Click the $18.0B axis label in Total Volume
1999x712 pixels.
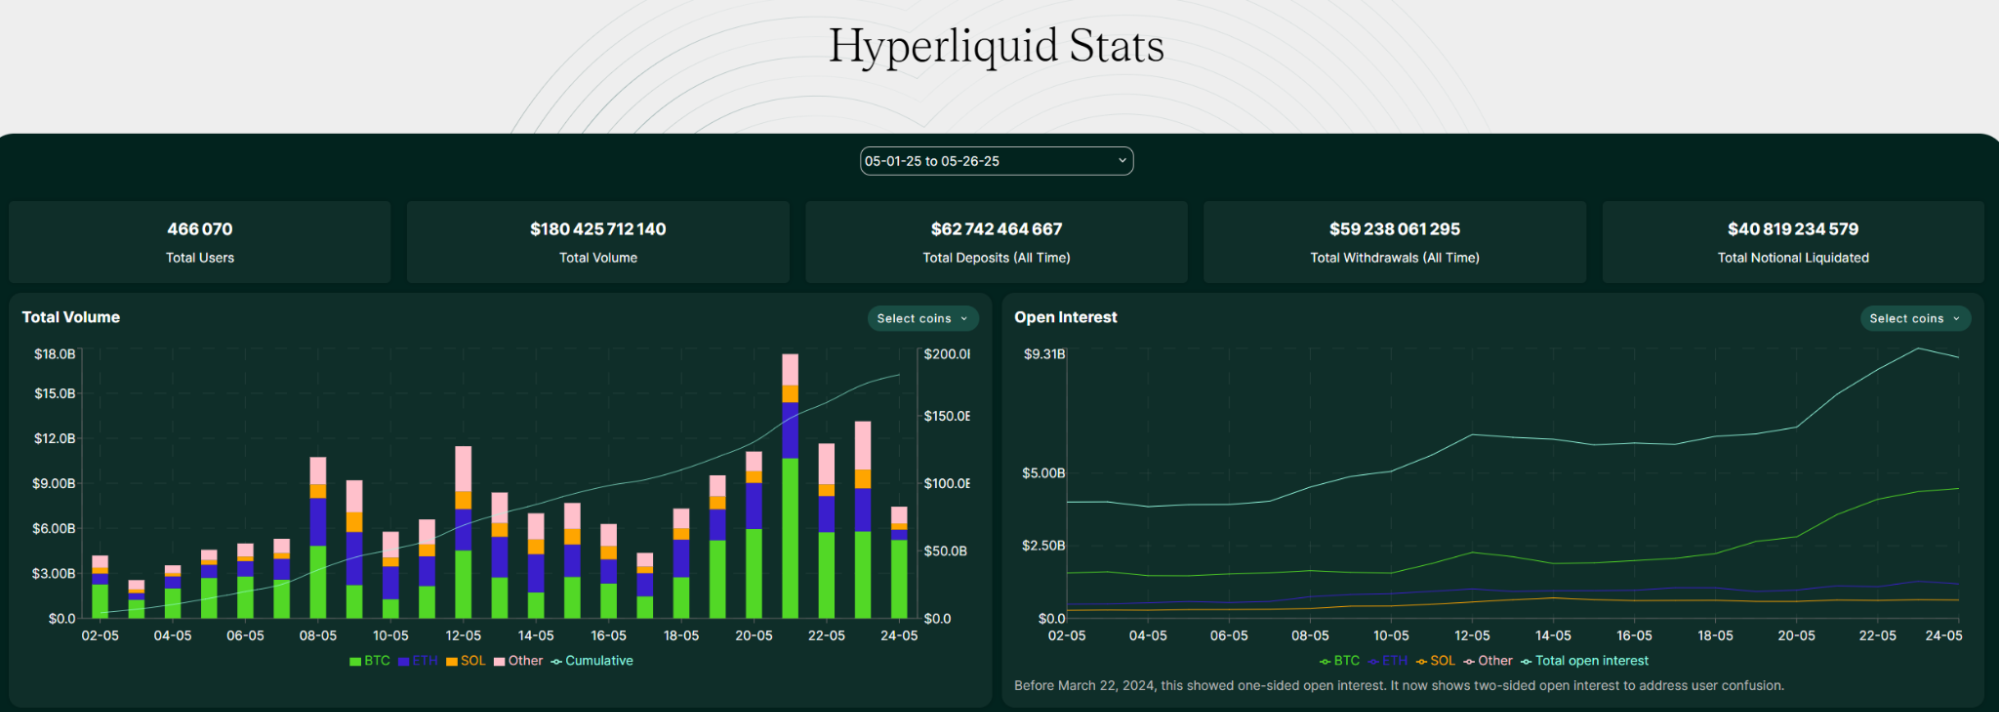click(54, 354)
